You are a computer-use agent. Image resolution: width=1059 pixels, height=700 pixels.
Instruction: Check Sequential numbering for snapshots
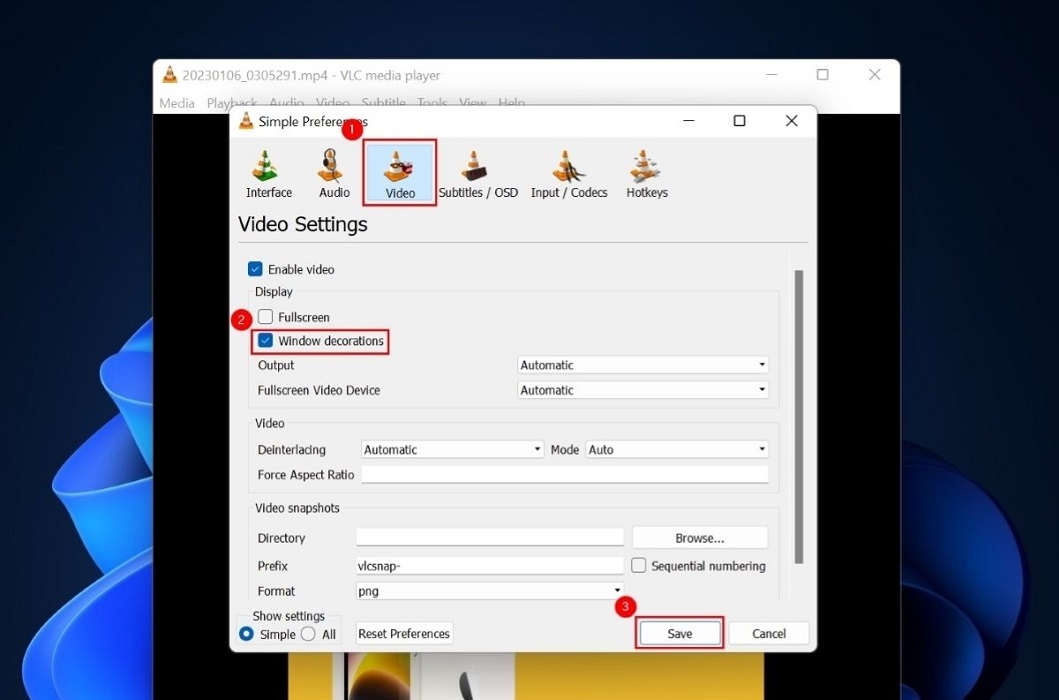pyautogui.click(x=638, y=565)
